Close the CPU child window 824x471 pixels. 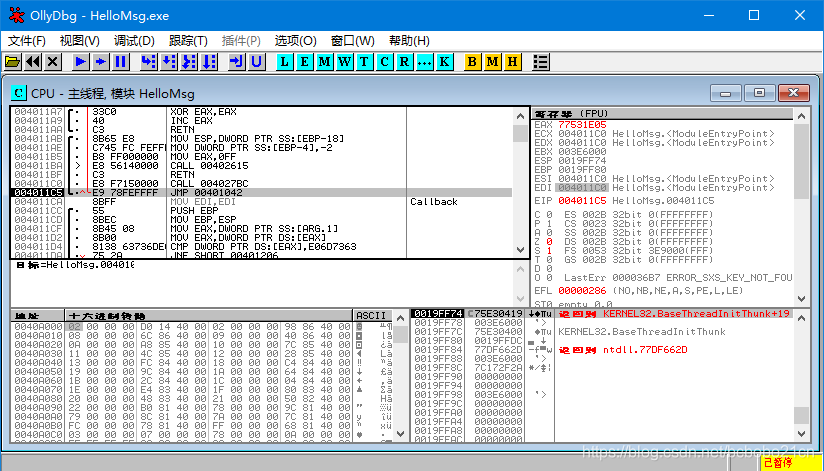pos(793,93)
